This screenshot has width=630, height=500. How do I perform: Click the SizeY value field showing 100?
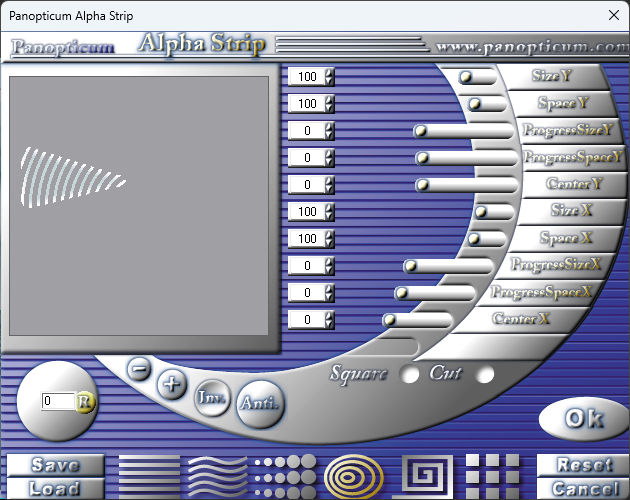pos(307,76)
